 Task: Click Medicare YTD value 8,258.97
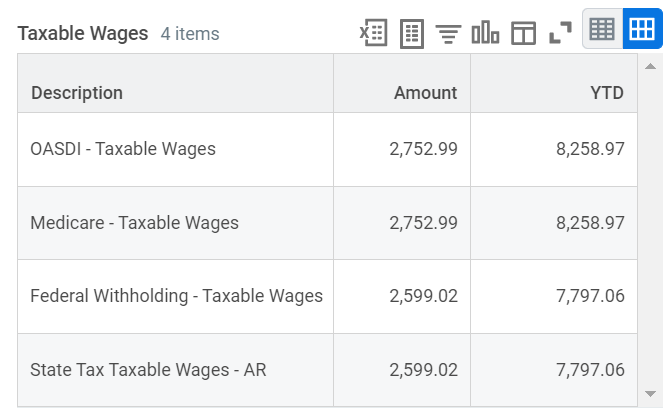tap(590, 223)
